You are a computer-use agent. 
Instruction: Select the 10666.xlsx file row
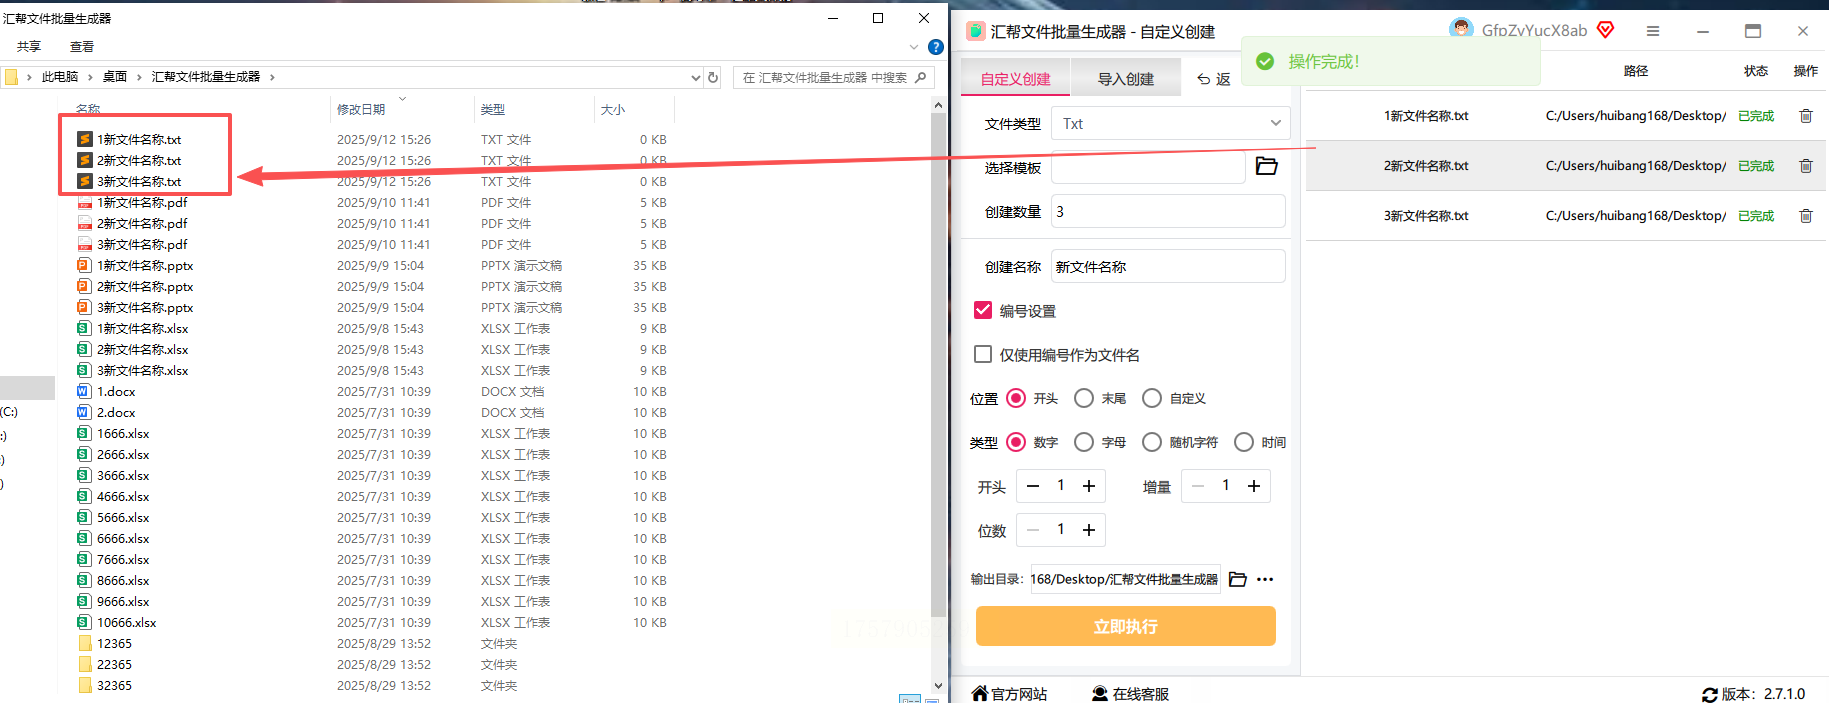click(x=372, y=622)
